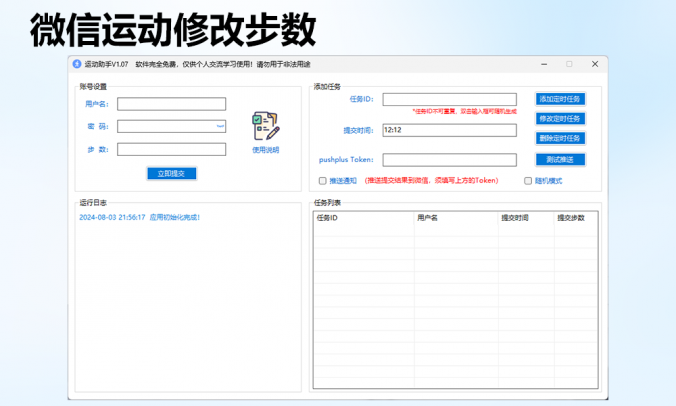Enable the 推送通知 checkbox
The height and width of the screenshot is (406, 676).
coord(322,181)
